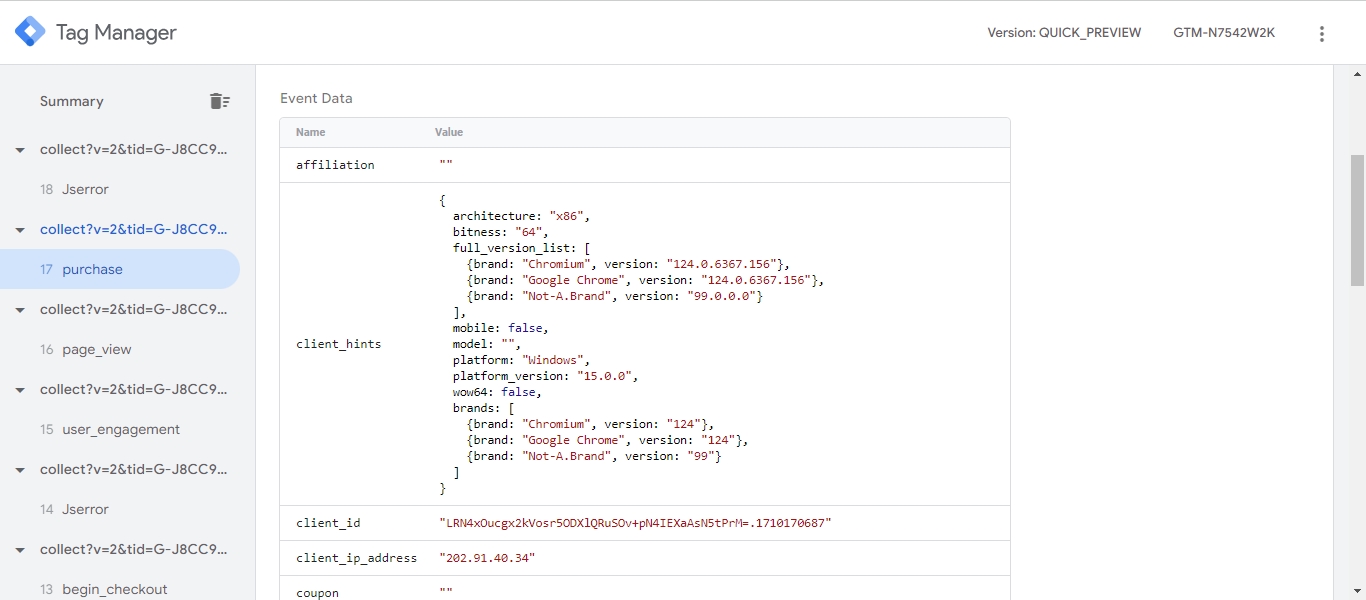The width and height of the screenshot is (1366, 600).
Task: Select event 17 purchase
Action: tap(120, 269)
